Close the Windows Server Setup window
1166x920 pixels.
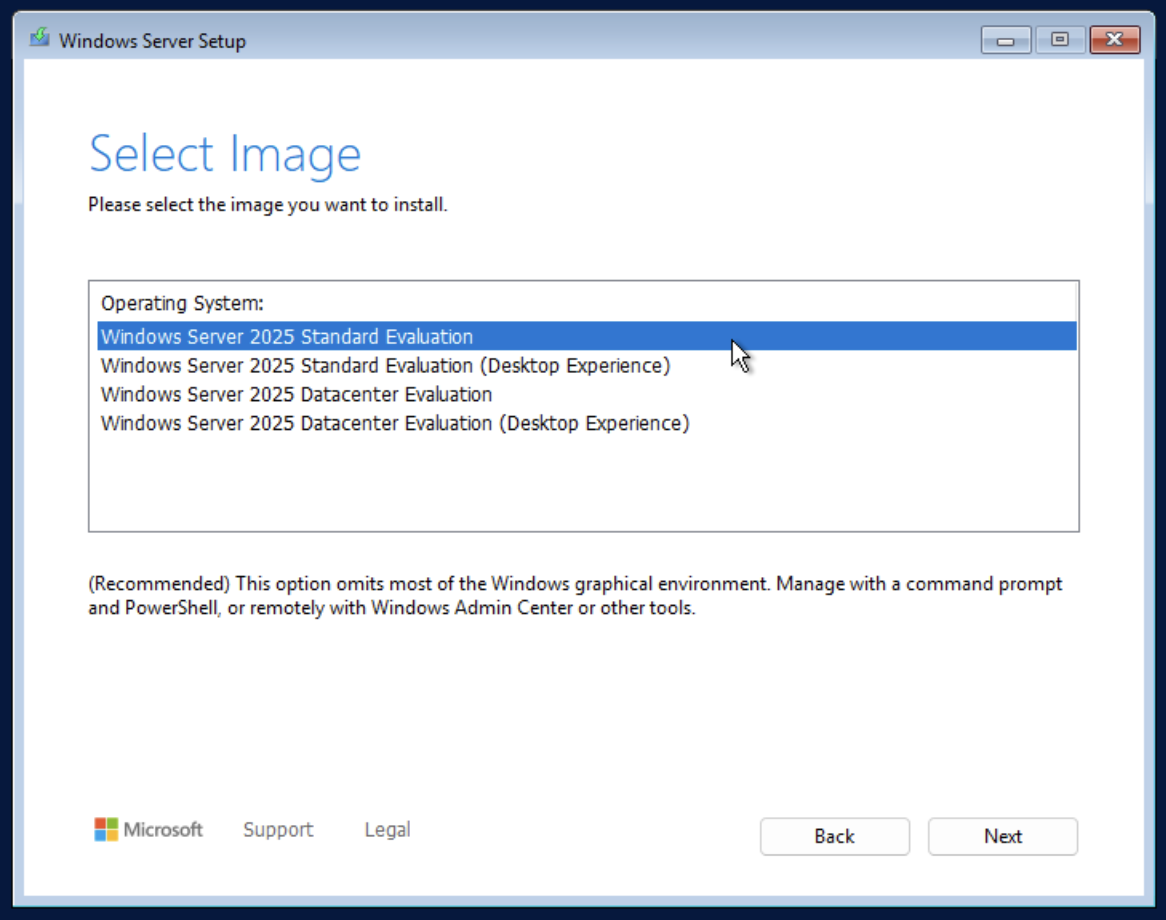pos(1115,40)
